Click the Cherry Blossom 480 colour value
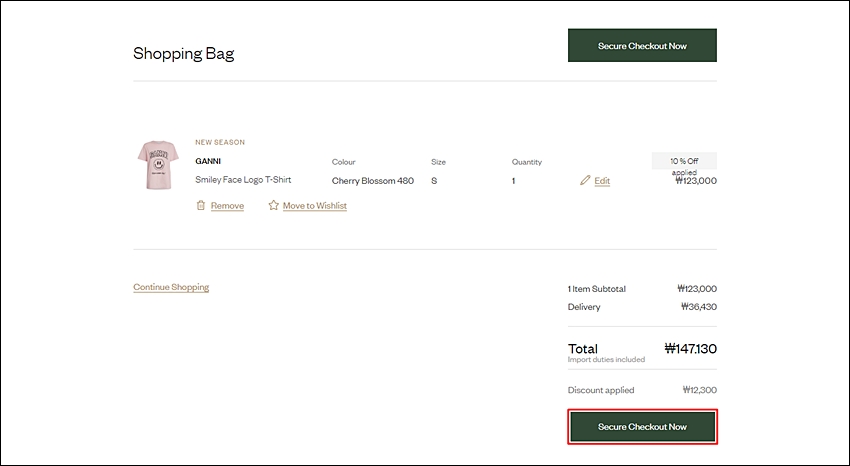Image resolution: width=850 pixels, height=466 pixels. [373, 181]
